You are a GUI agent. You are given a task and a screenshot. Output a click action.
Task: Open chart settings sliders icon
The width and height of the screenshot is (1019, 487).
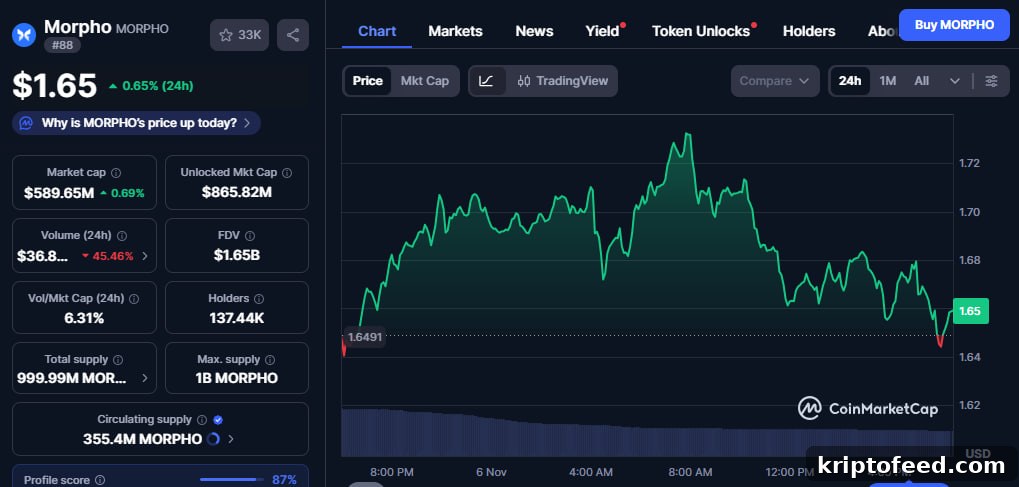tap(991, 81)
